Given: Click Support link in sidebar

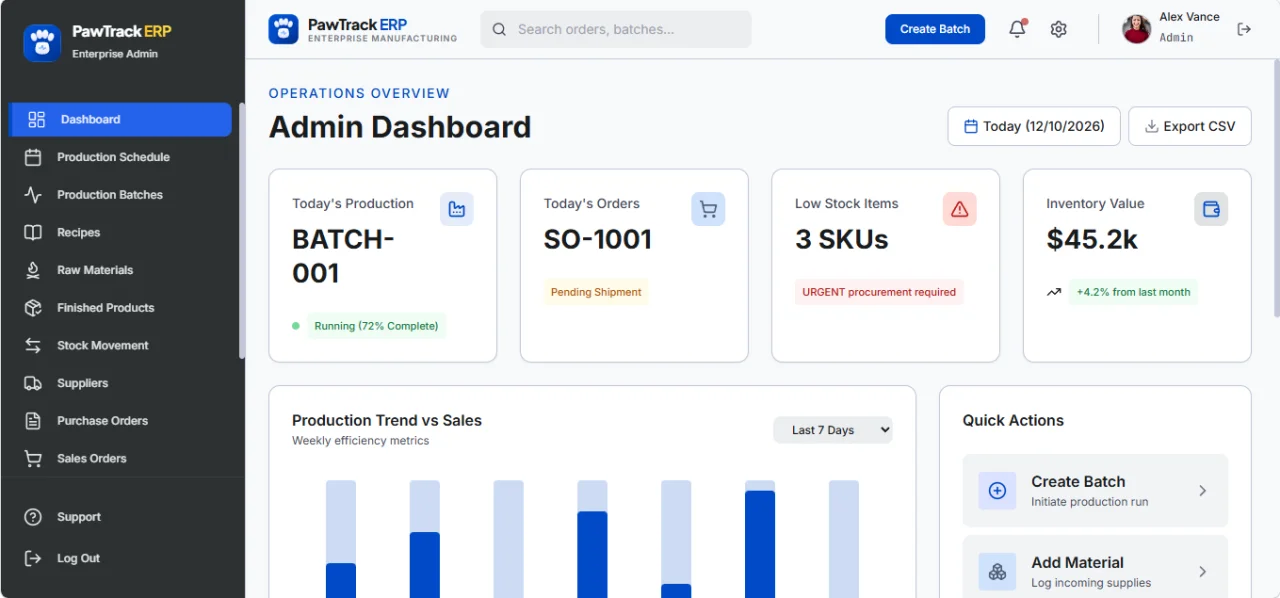Looking at the screenshot, I should [x=79, y=517].
